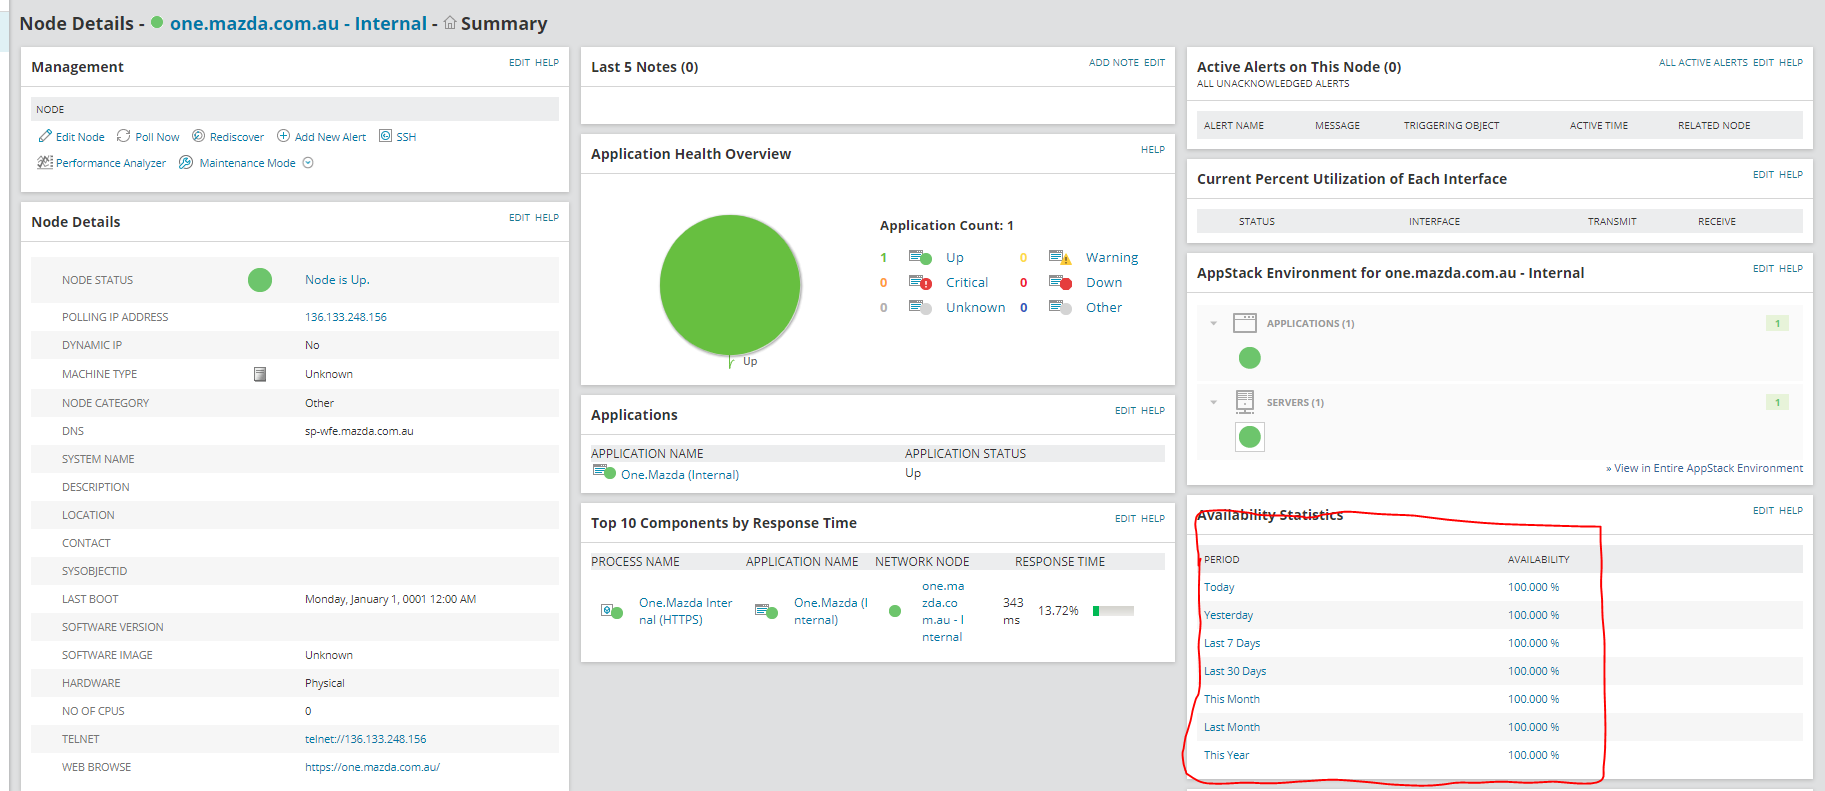Click the Poll Now refresh icon
Screen dimensions: 1825x791
coord(124,136)
